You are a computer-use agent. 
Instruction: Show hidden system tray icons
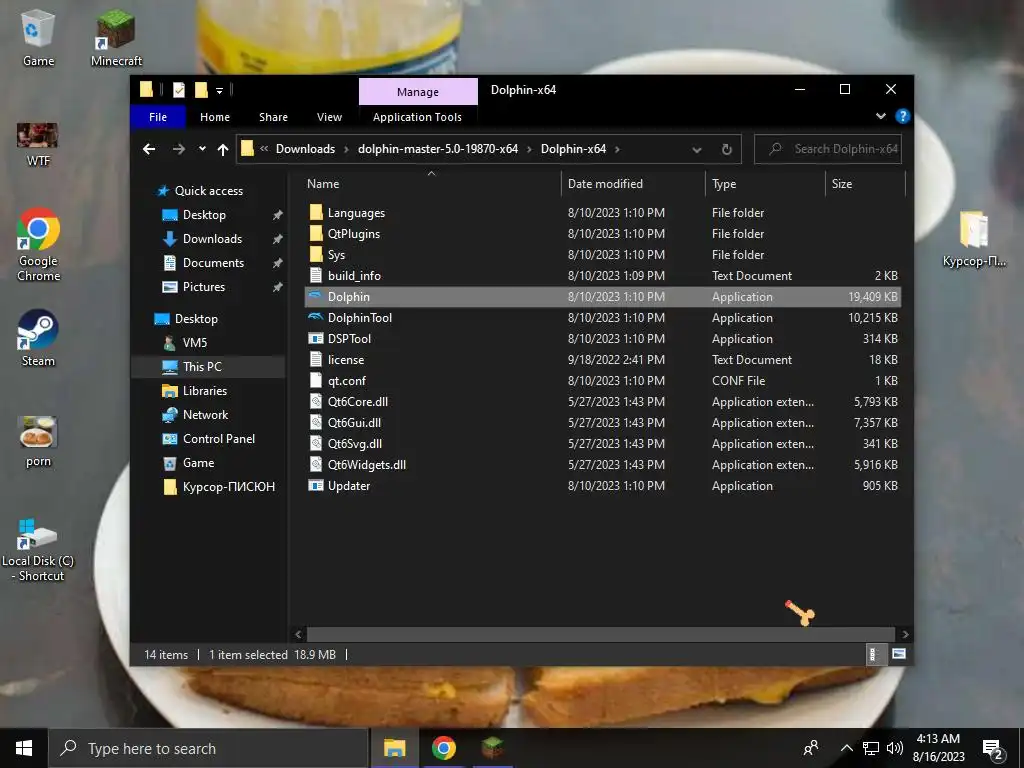coord(846,748)
